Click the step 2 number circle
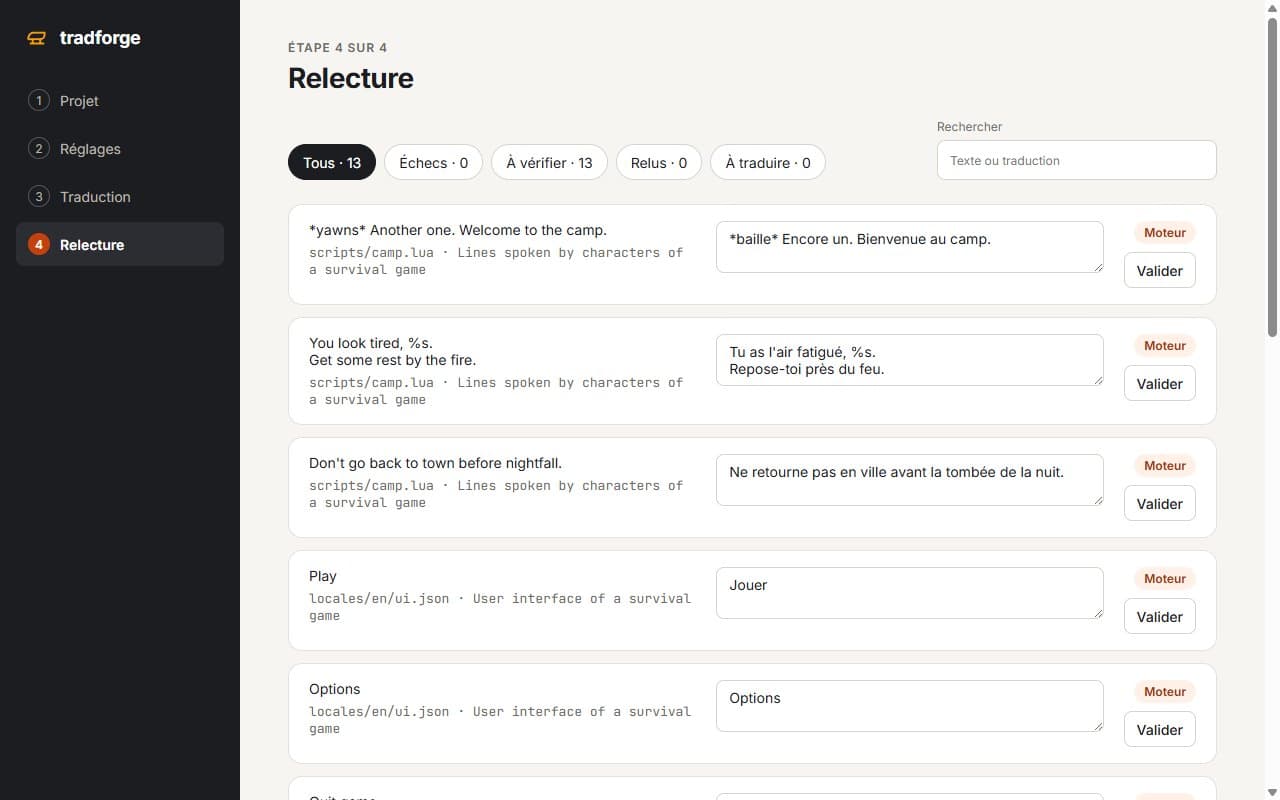The height and width of the screenshot is (800, 1280). (39, 149)
